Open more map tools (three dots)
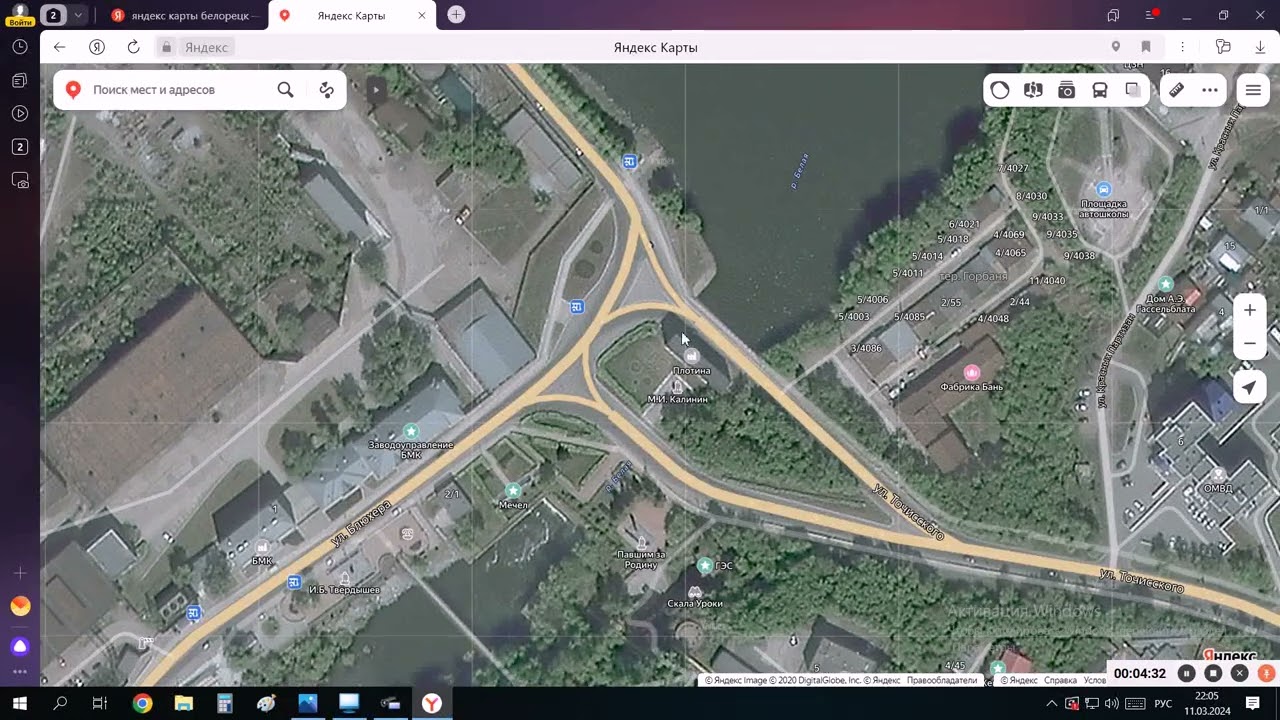The image size is (1280, 720). click(1210, 90)
